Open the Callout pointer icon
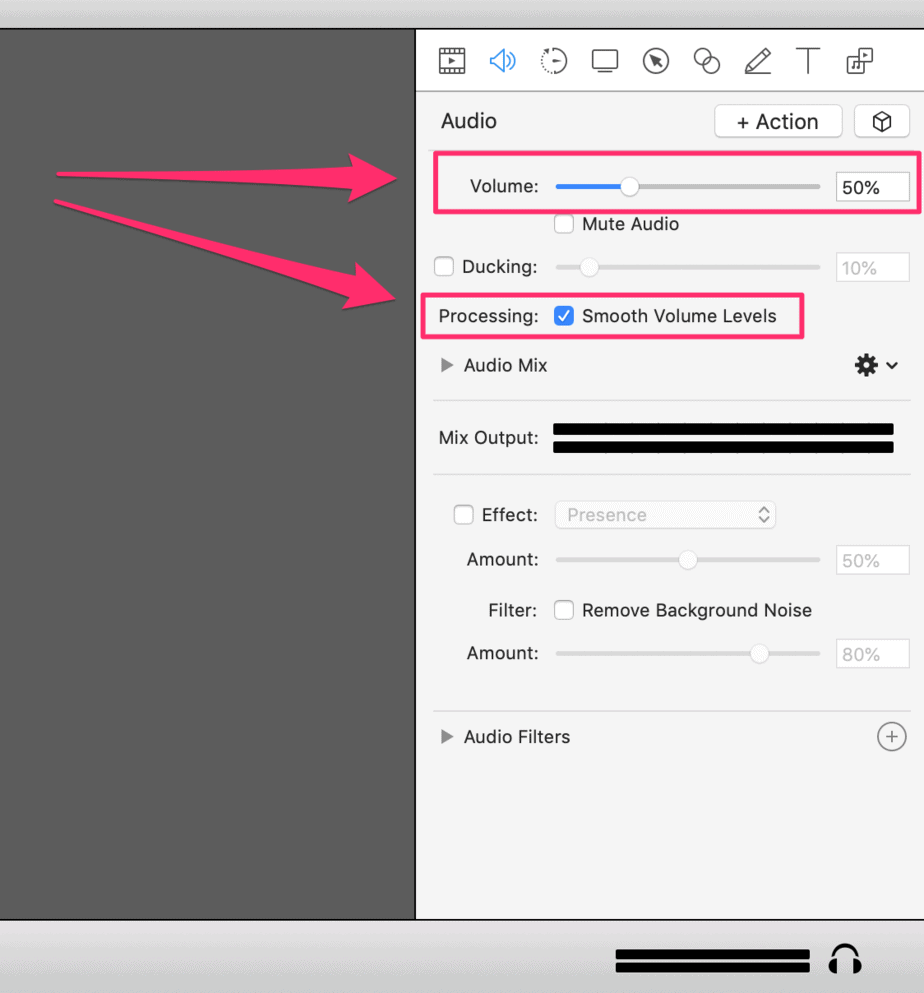 655,61
